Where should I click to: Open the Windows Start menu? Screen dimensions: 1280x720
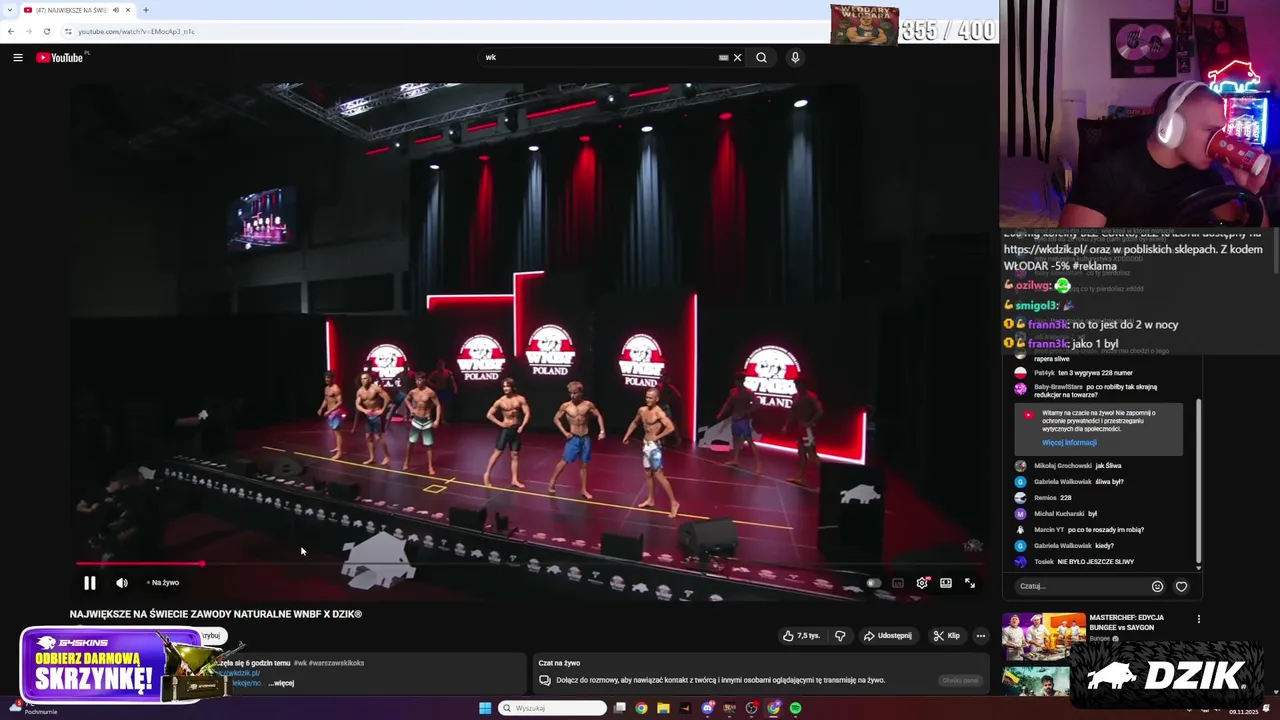(x=485, y=708)
